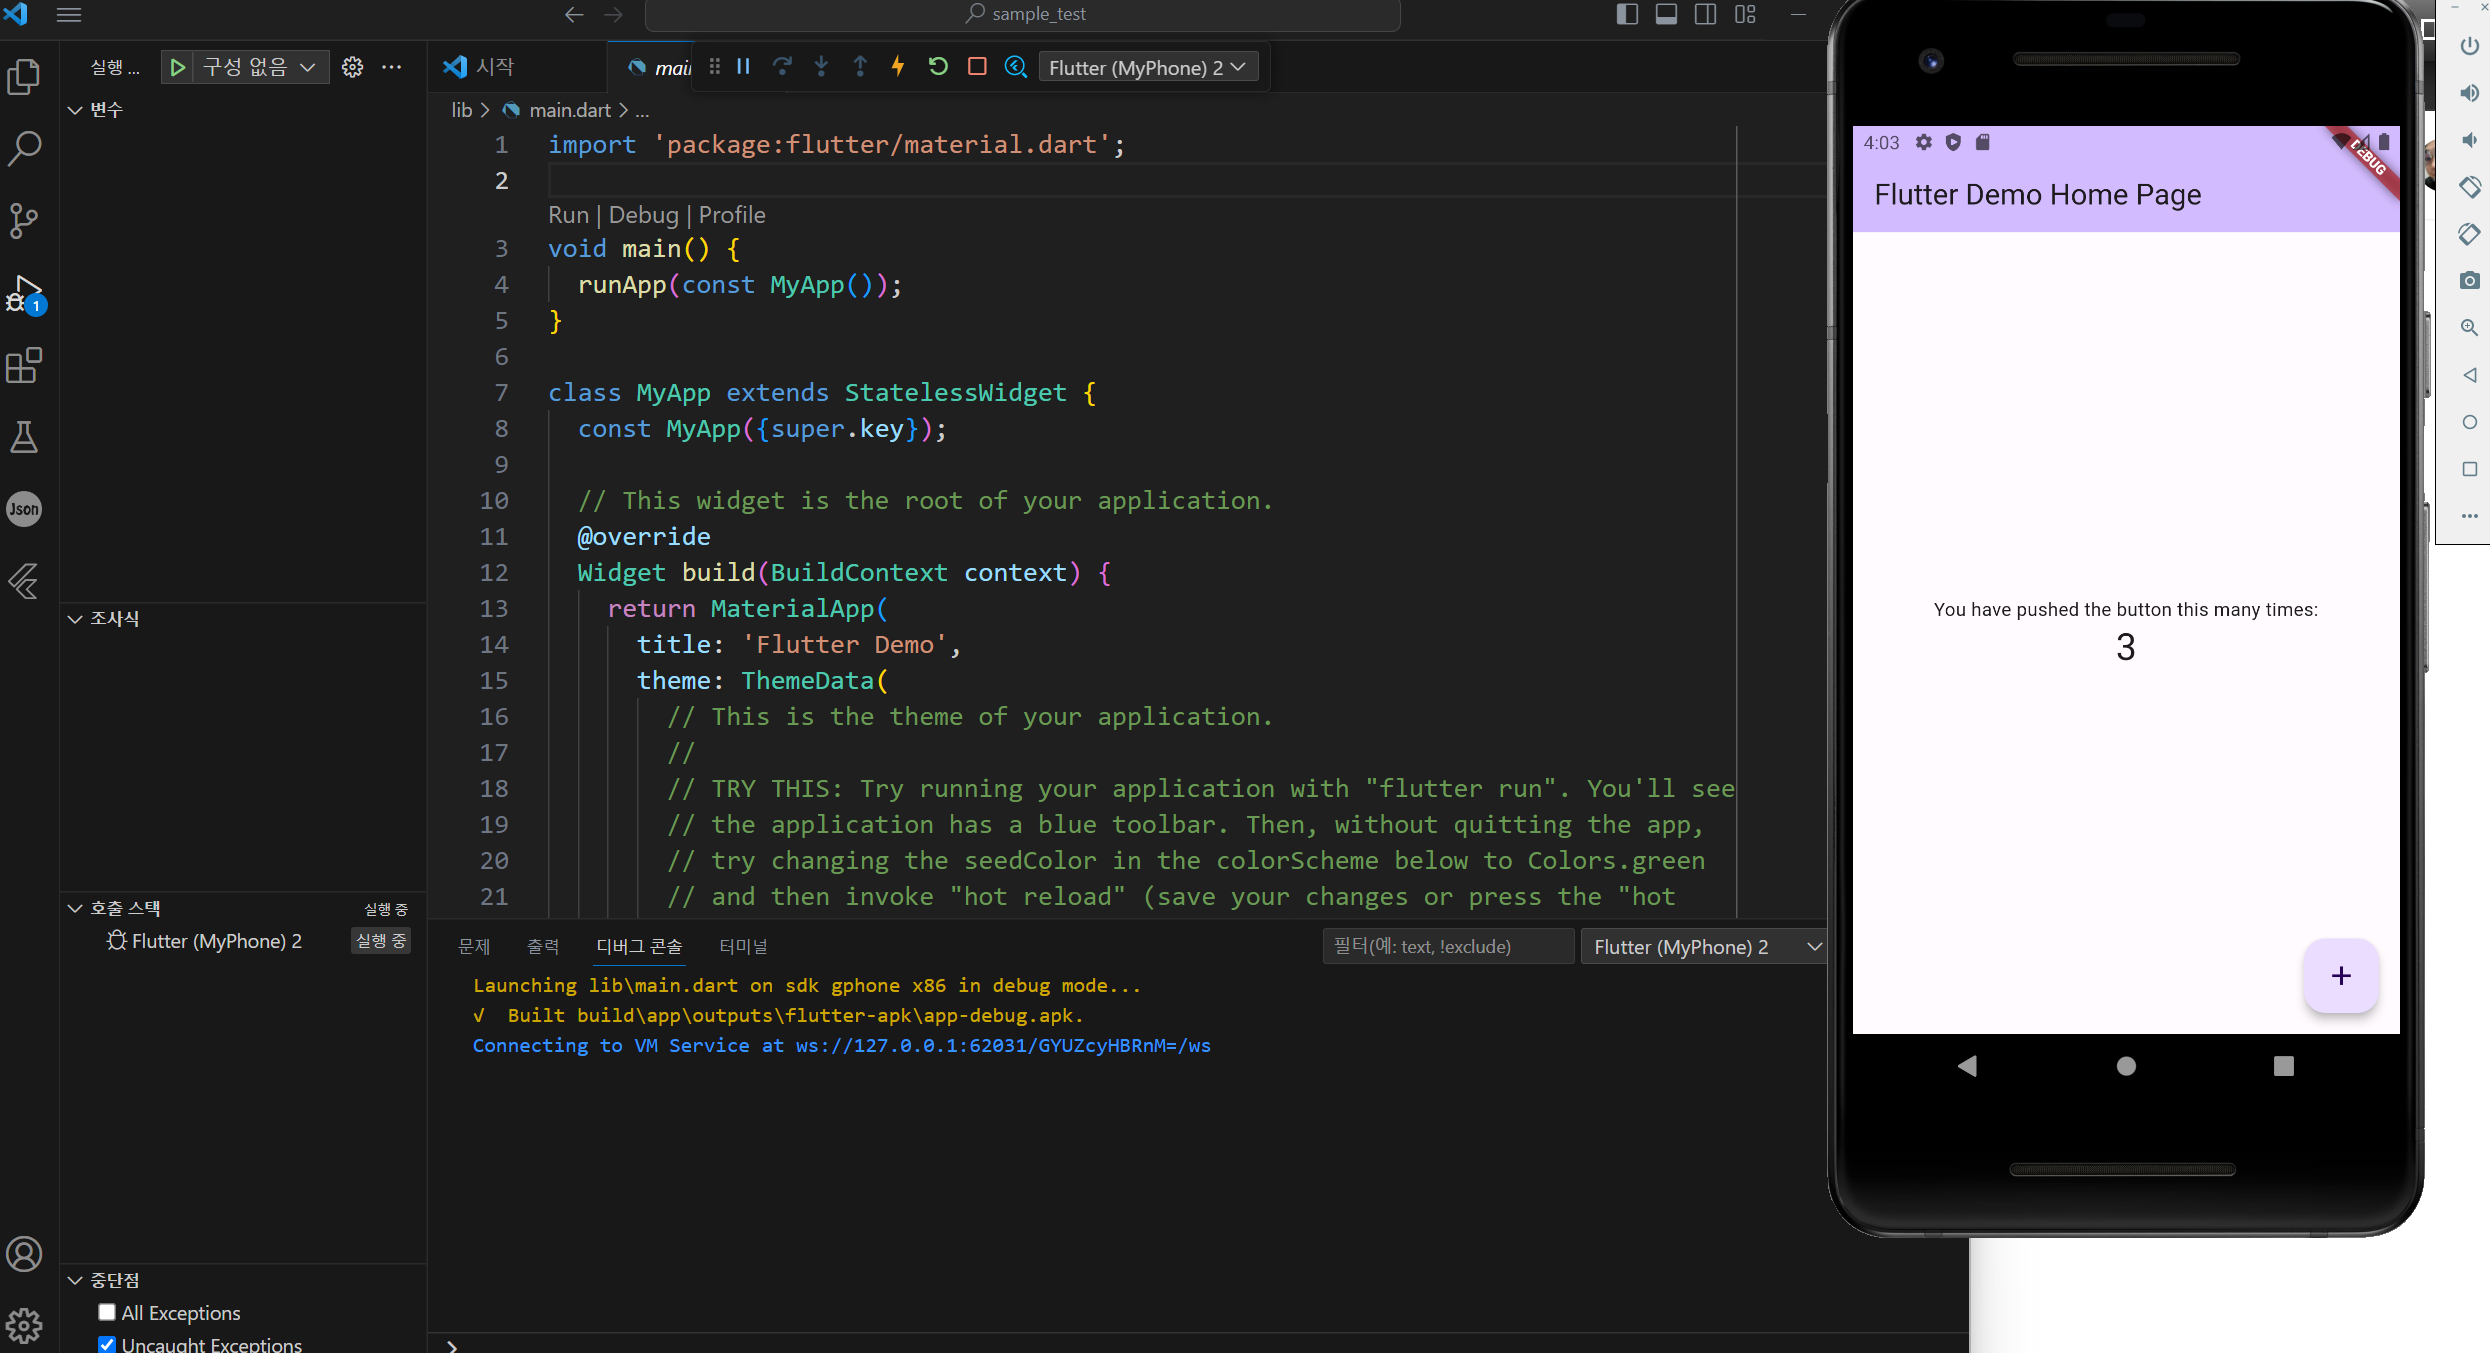The width and height of the screenshot is (2490, 1353).
Task: Switch to the problems tab
Action: tap(474, 946)
